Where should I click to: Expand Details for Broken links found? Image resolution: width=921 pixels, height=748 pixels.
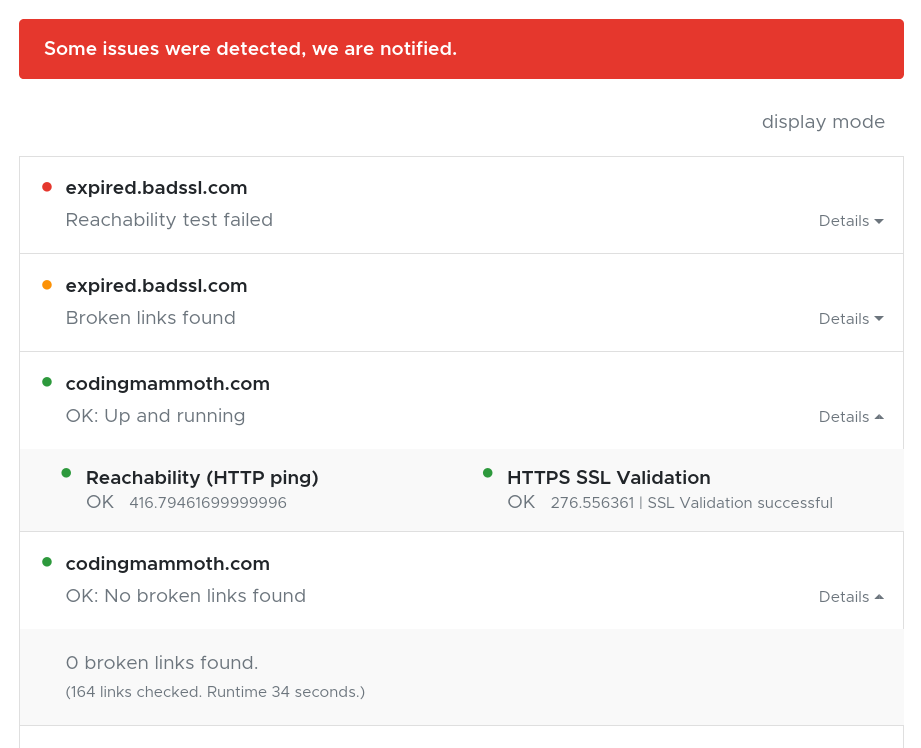(x=850, y=319)
